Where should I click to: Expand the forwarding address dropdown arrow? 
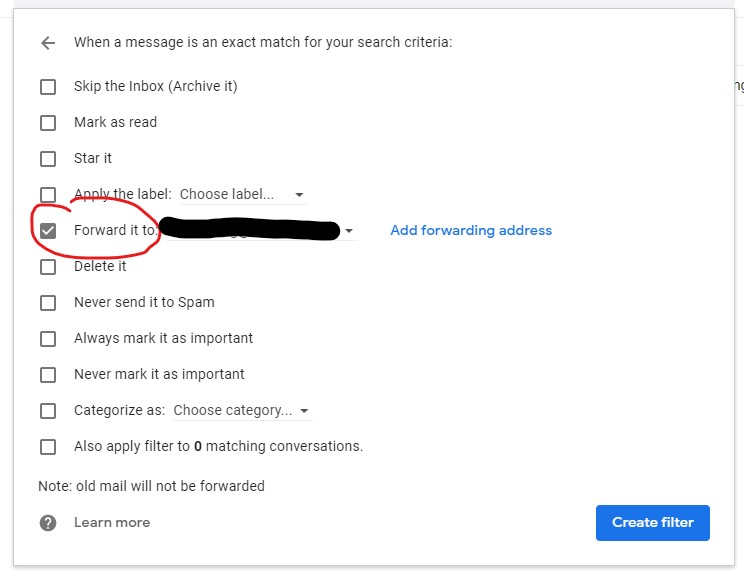pos(349,232)
